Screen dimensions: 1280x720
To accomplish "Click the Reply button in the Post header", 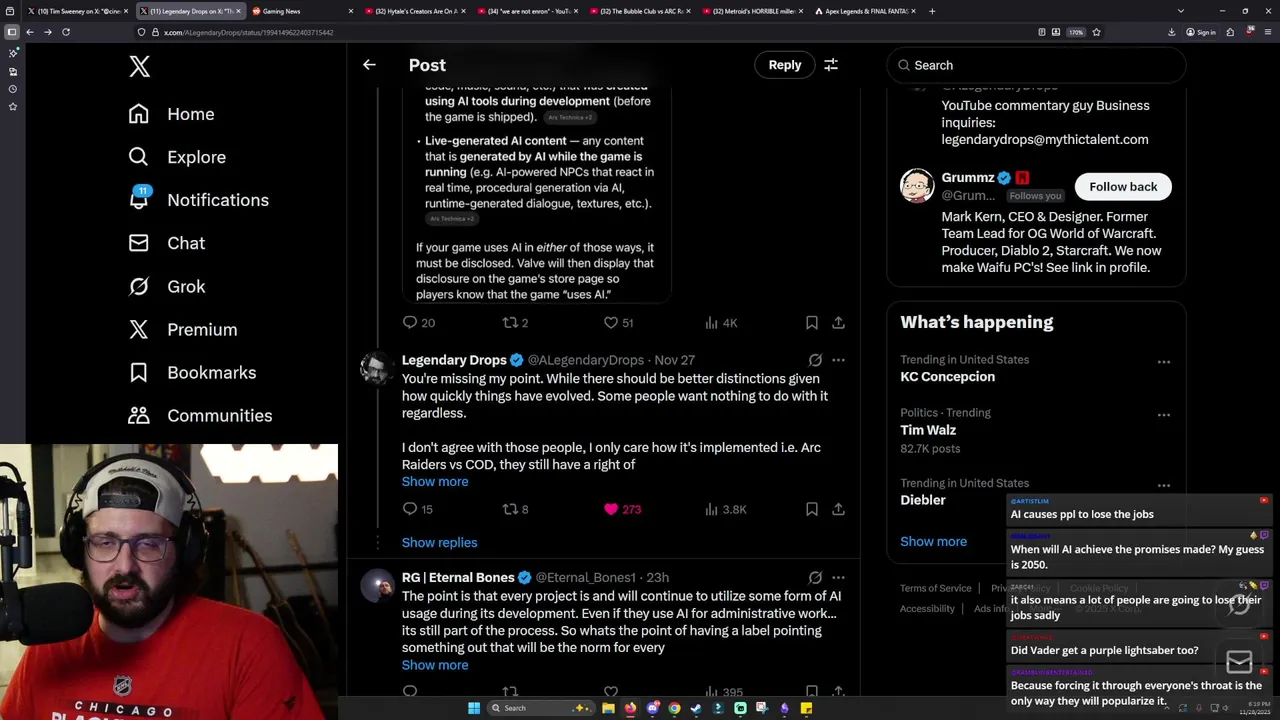I will [785, 65].
